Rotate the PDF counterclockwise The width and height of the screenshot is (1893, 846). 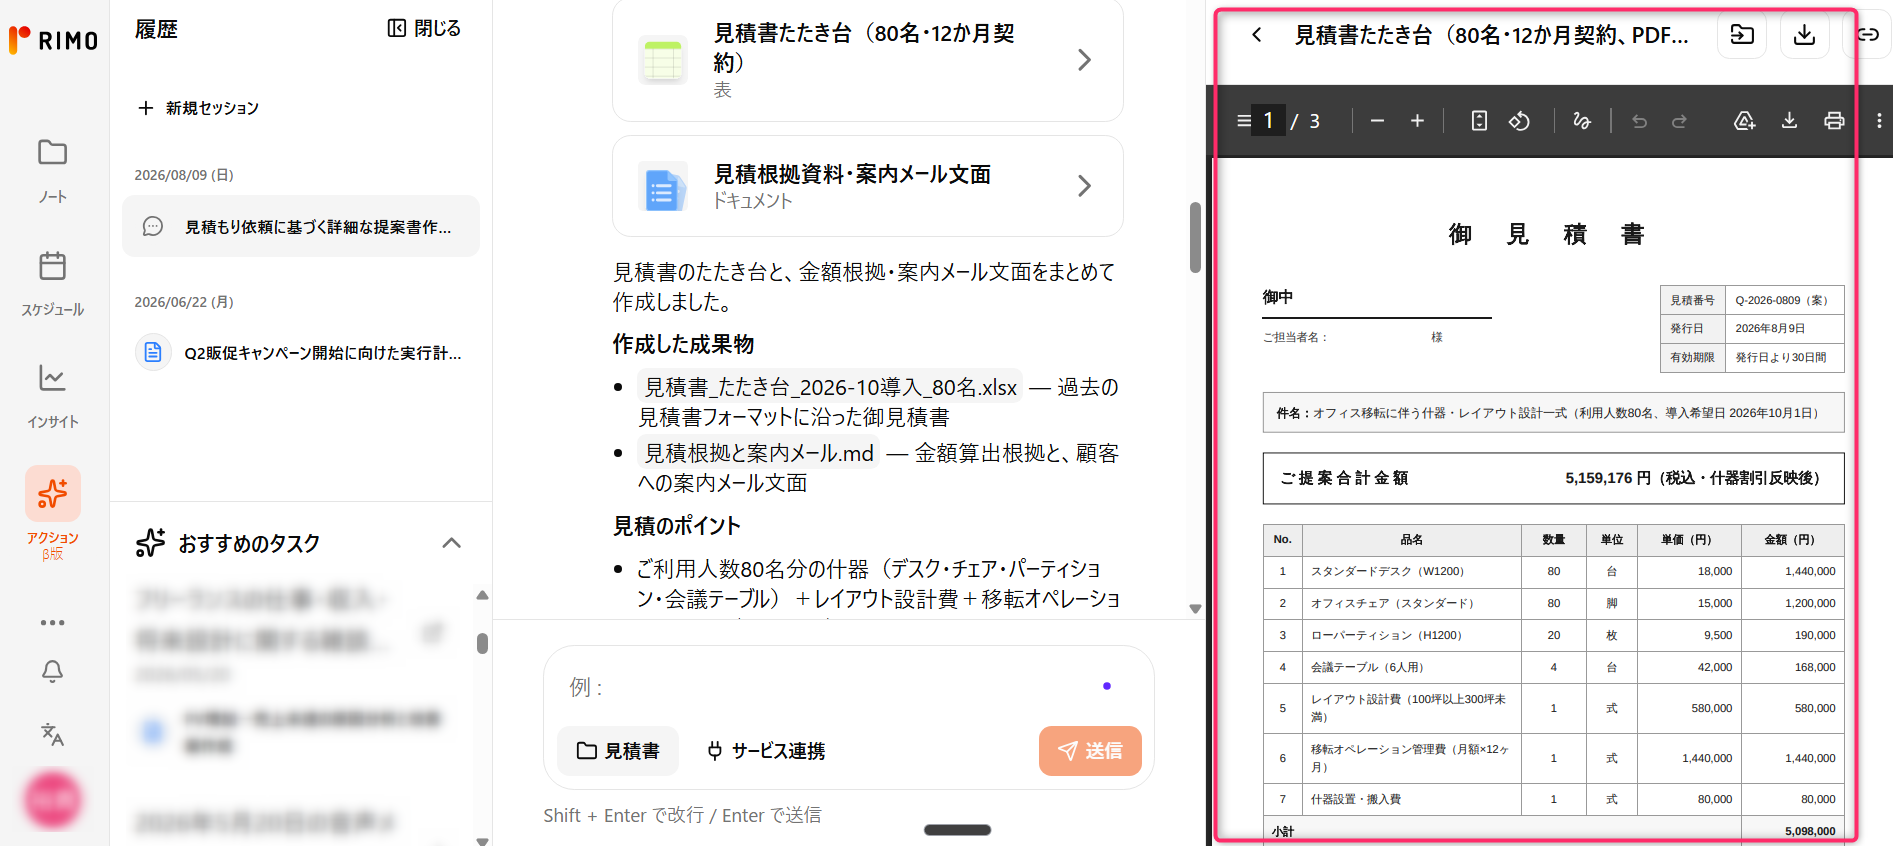click(x=1519, y=121)
